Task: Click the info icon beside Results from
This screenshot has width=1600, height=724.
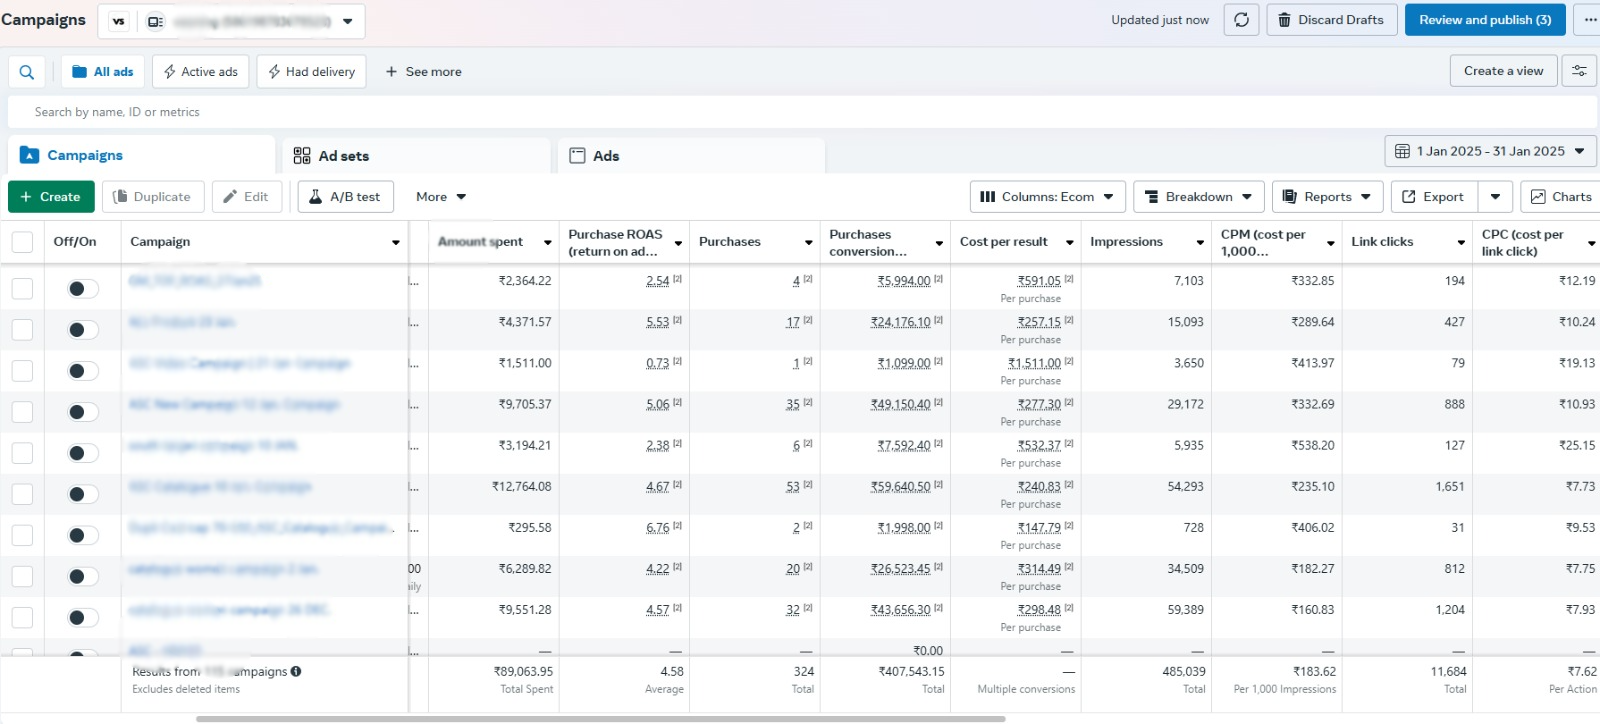Action: (x=296, y=672)
